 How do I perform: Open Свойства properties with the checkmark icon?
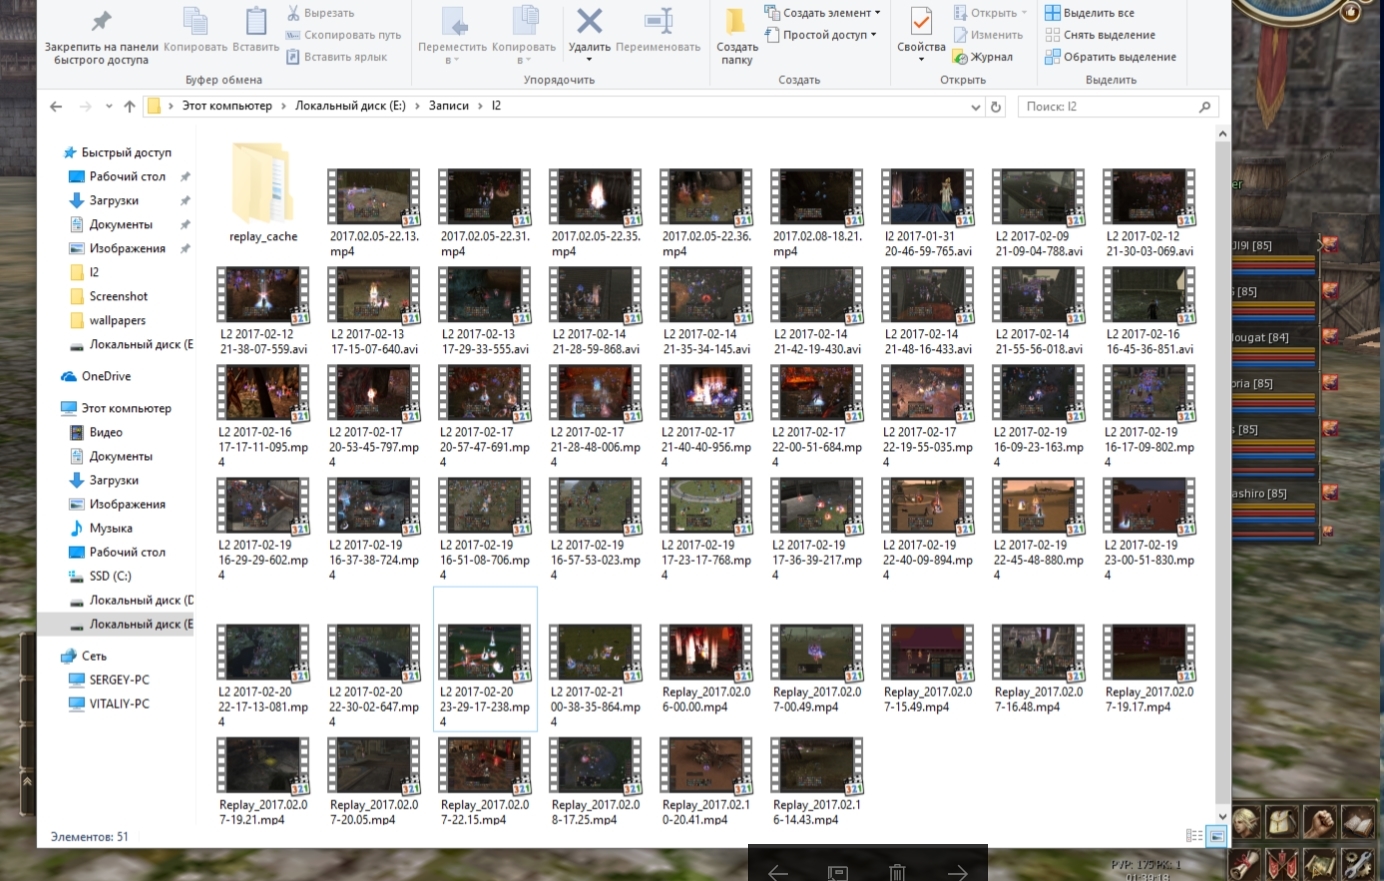[x=921, y=21]
